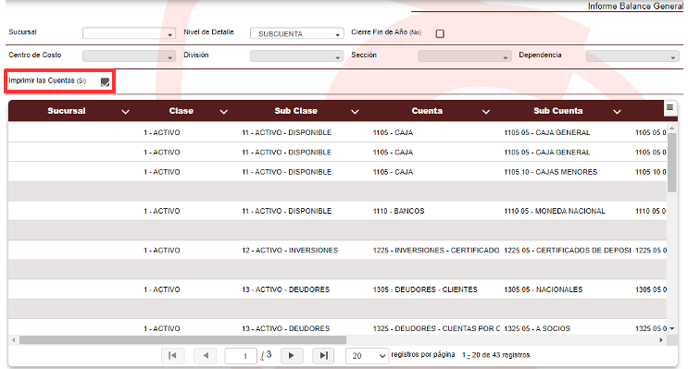Click the vertical scrollbar down arrow

tap(672, 329)
